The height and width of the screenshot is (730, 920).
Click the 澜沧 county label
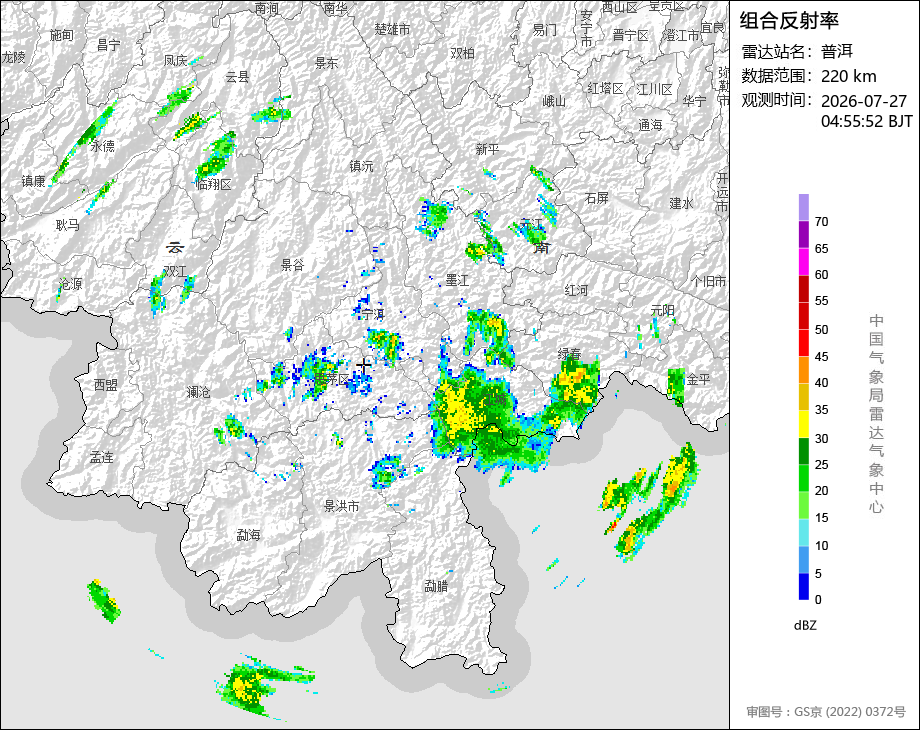coord(198,391)
